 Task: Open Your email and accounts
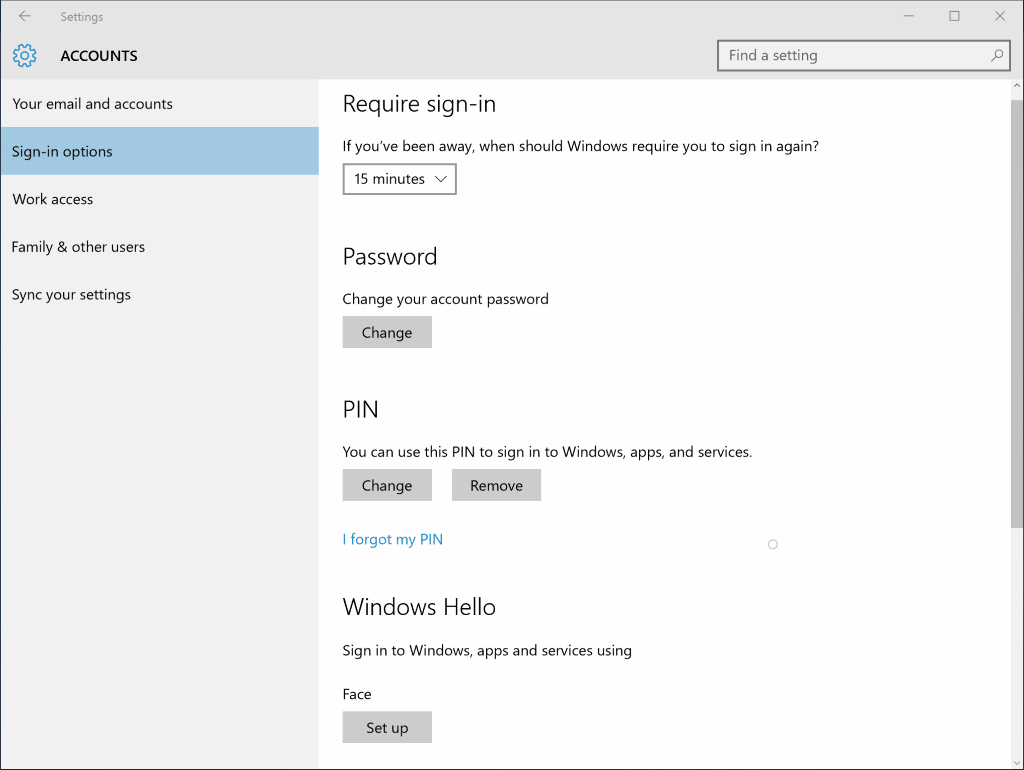click(159, 104)
